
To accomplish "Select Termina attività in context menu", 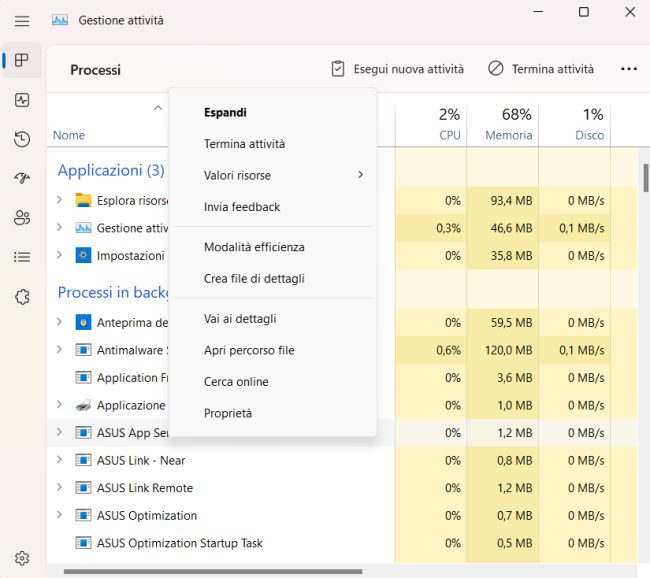I will [x=244, y=144].
